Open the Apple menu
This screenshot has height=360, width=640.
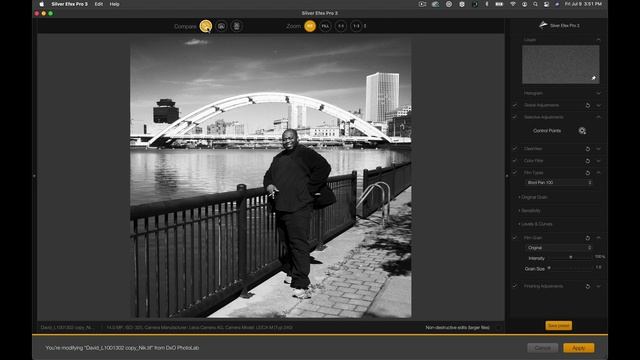pyautogui.click(x=42, y=4)
